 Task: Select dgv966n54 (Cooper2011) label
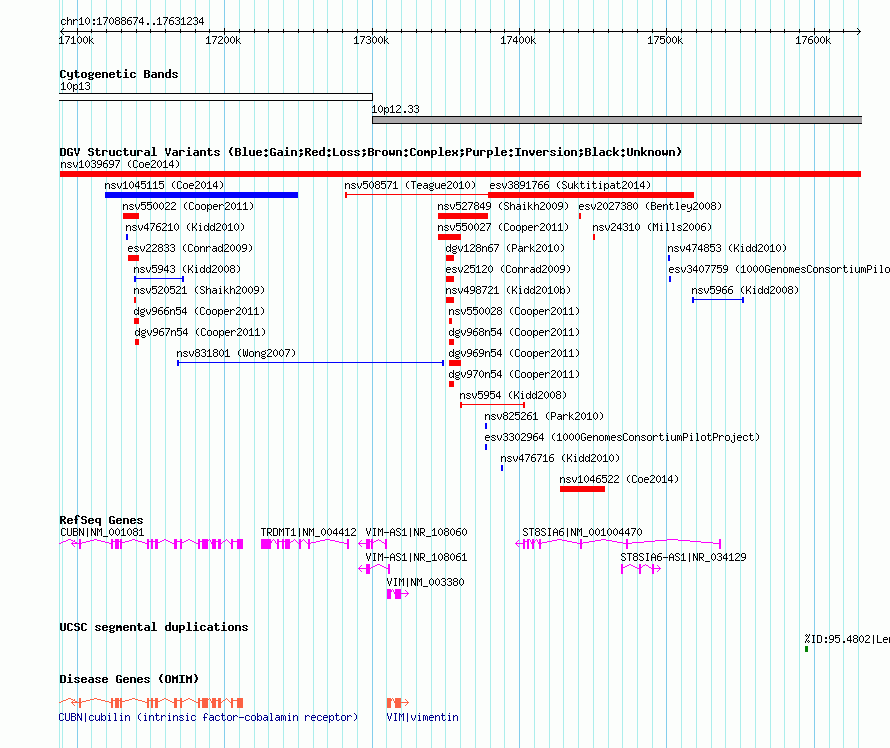(x=199, y=311)
